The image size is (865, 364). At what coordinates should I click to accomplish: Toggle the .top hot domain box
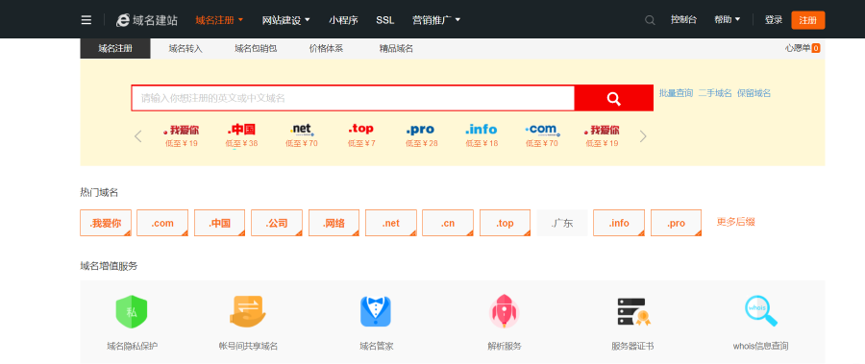pyautogui.click(x=505, y=223)
